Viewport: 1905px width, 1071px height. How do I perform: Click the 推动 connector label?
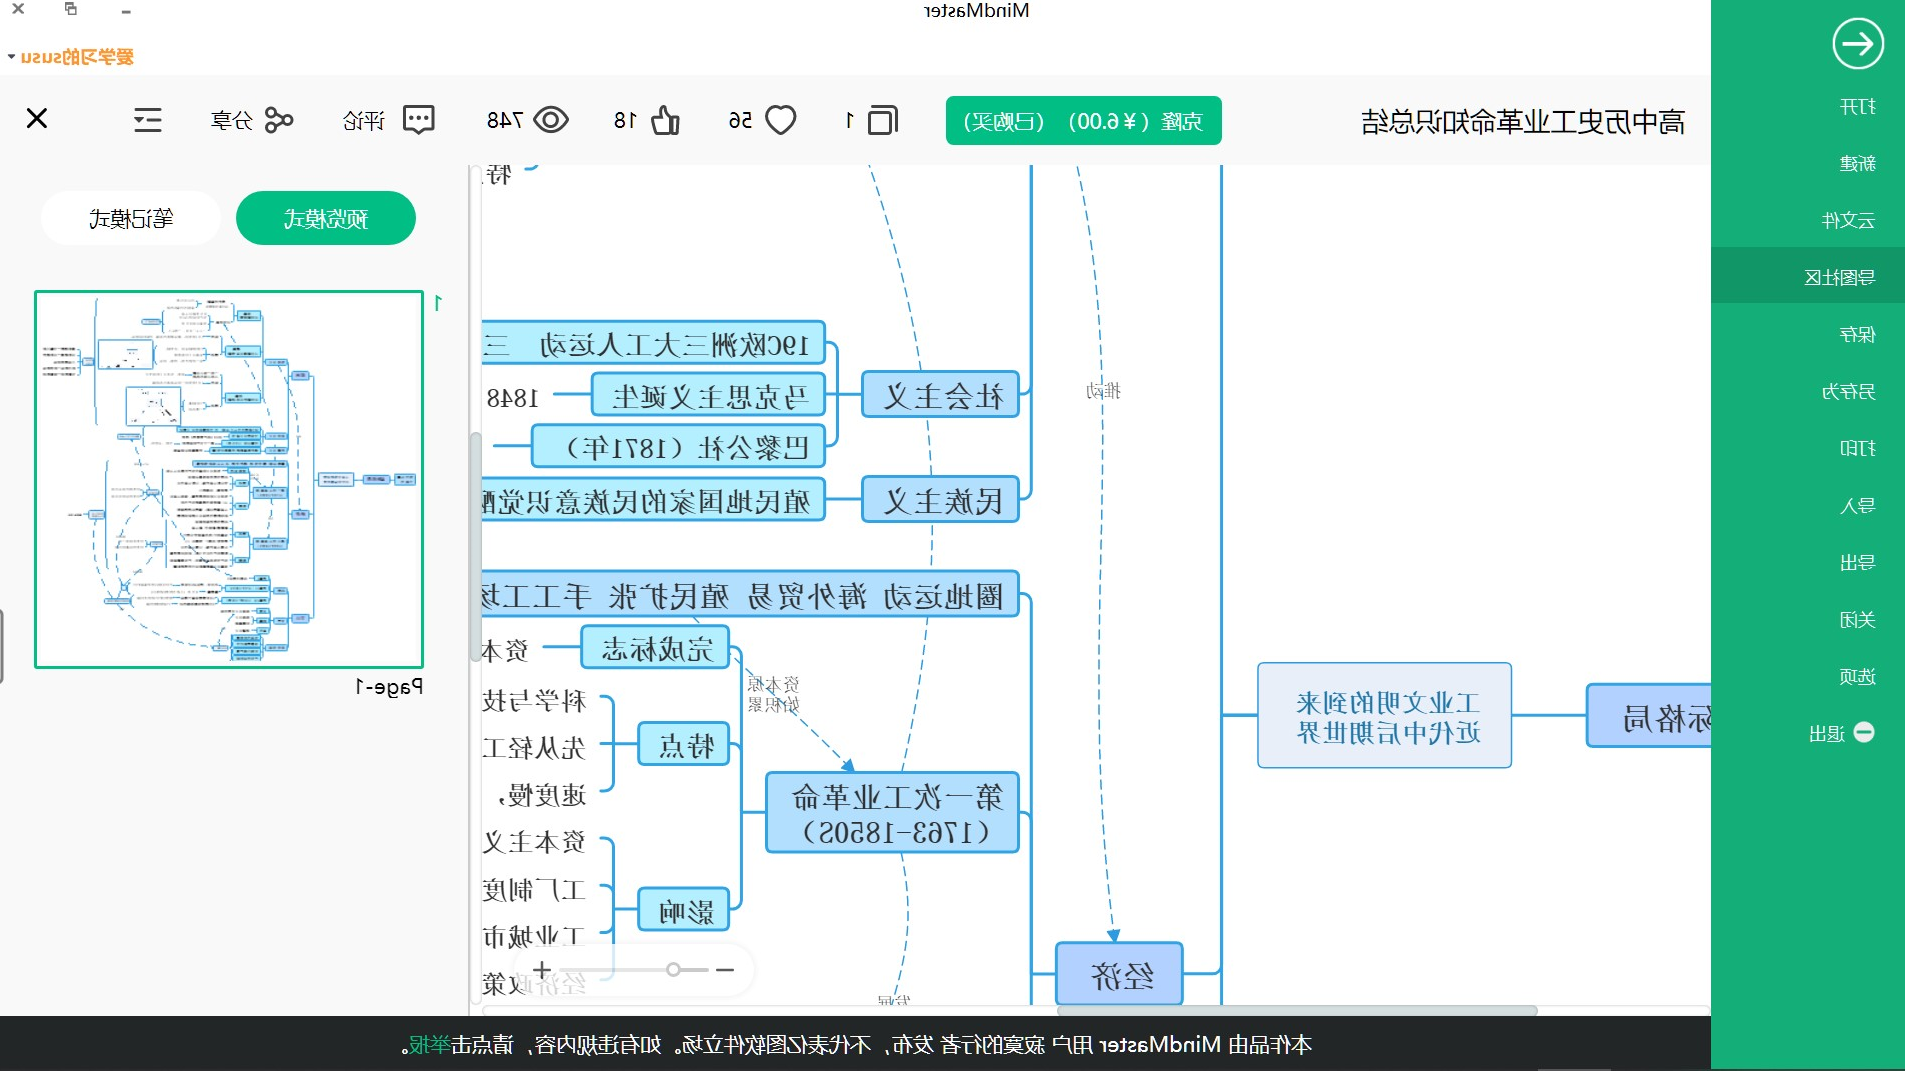tap(1103, 390)
